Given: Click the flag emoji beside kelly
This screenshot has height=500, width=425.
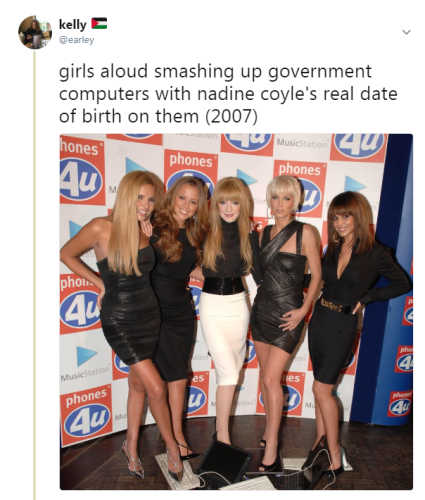Looking at the screenshot, I should click(x=99, y=23).
